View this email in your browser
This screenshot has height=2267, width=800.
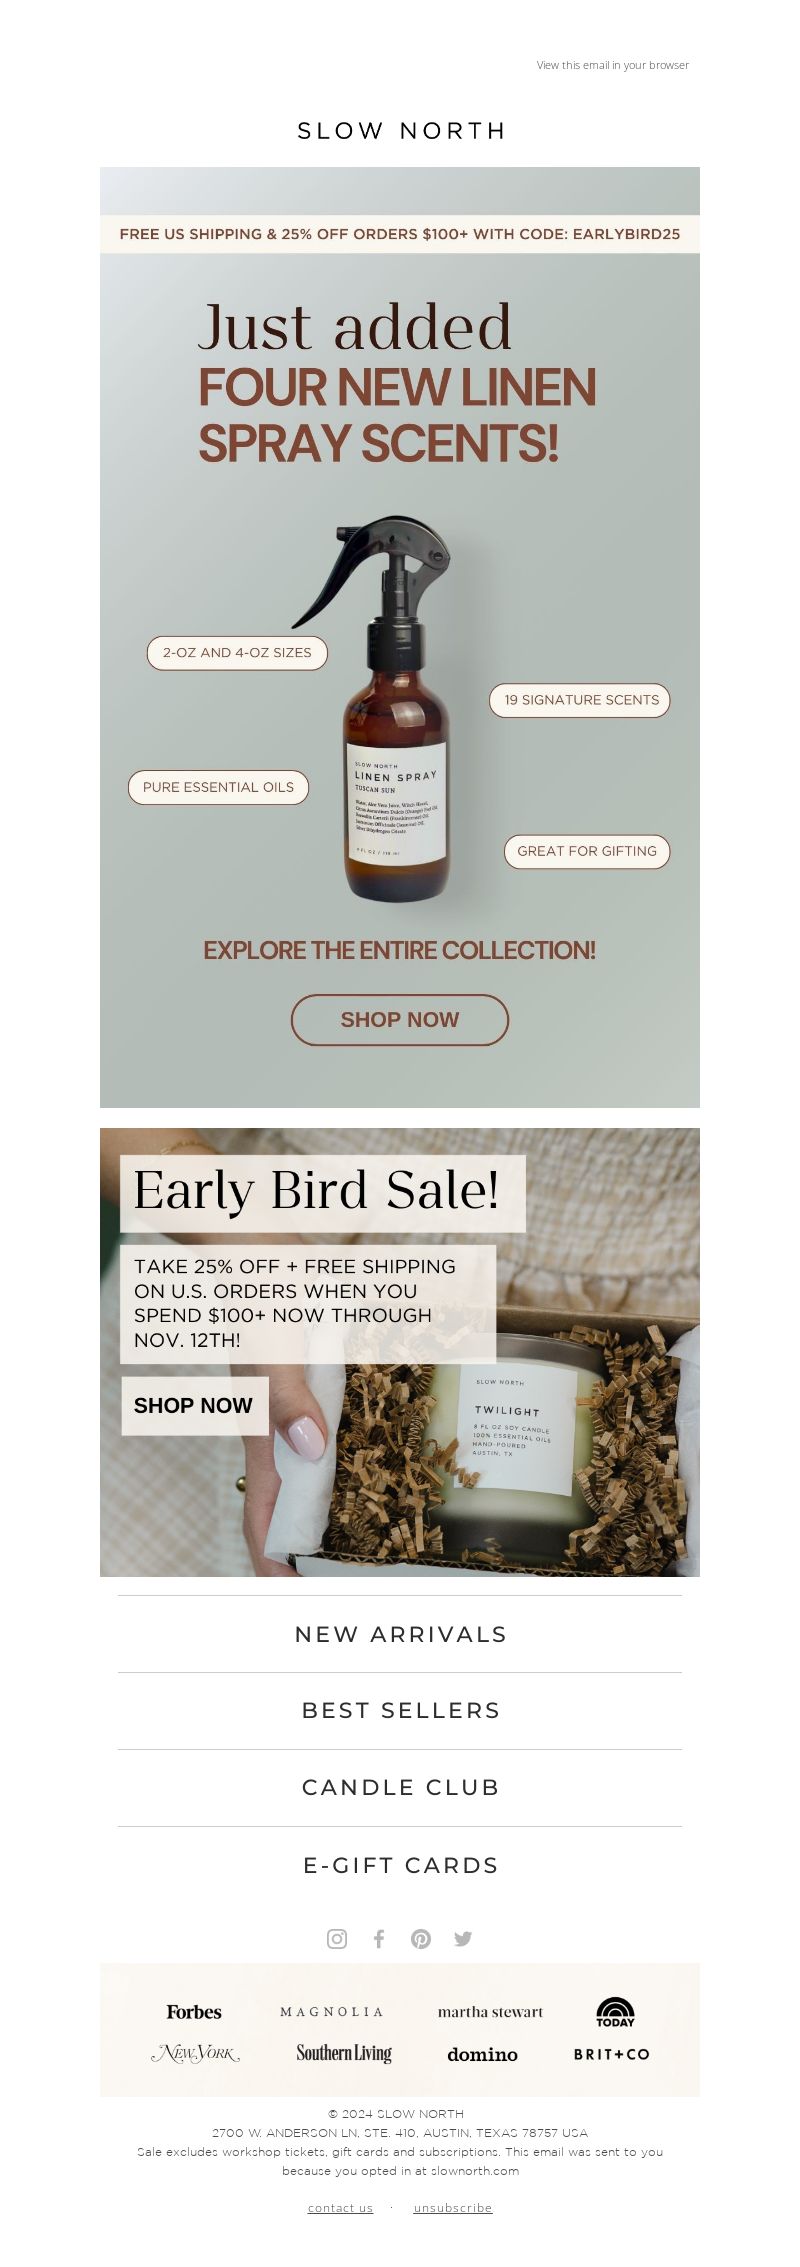point(613,65)
